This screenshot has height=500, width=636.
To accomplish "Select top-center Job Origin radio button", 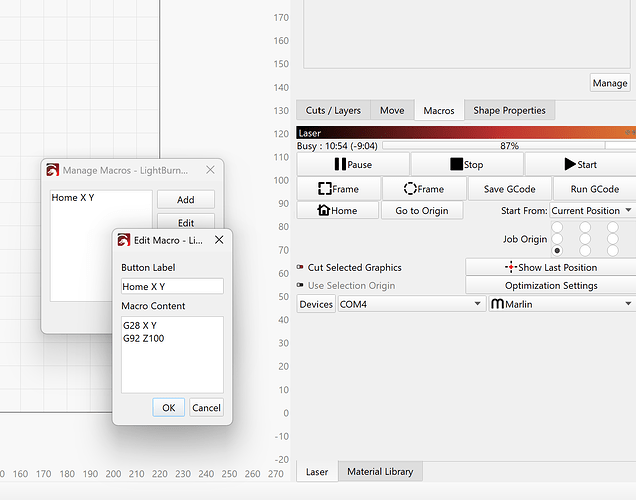I will tap(585, 227).
